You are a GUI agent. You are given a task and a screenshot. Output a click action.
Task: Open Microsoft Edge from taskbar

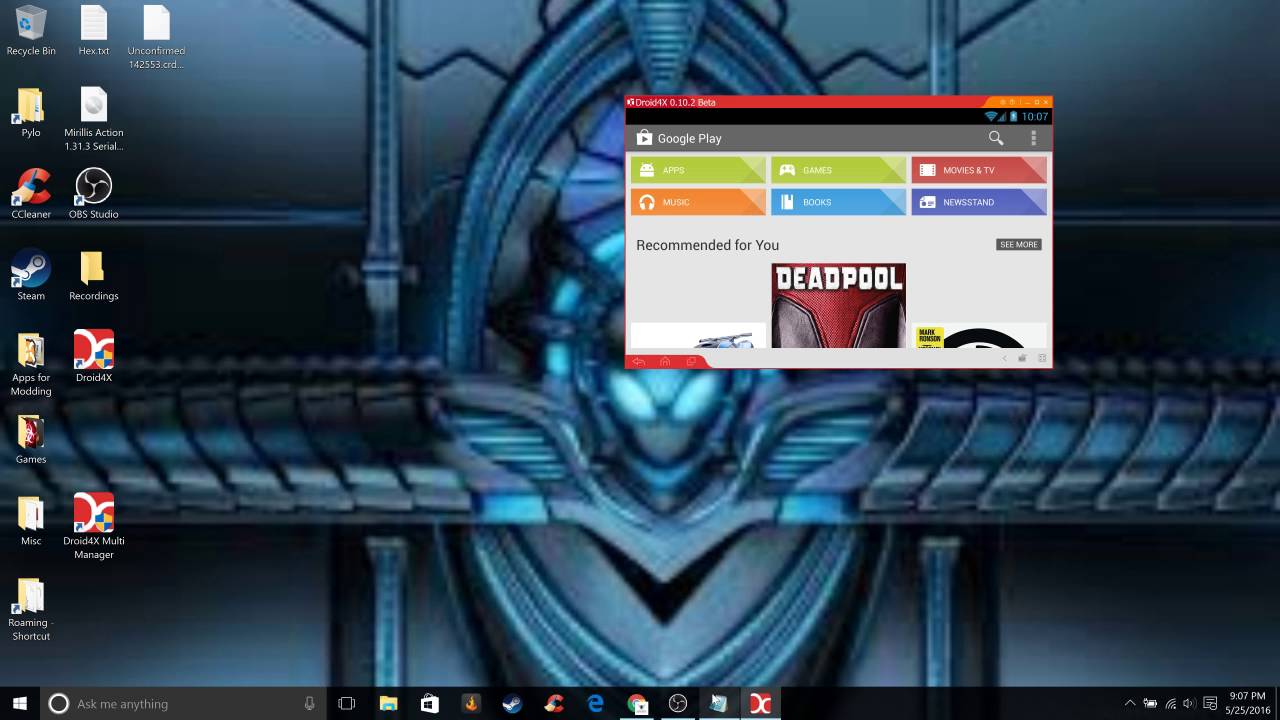(x=596, y=703)
